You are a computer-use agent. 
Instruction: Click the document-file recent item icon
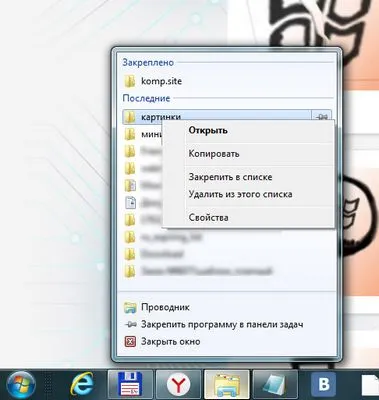(130, 203)
